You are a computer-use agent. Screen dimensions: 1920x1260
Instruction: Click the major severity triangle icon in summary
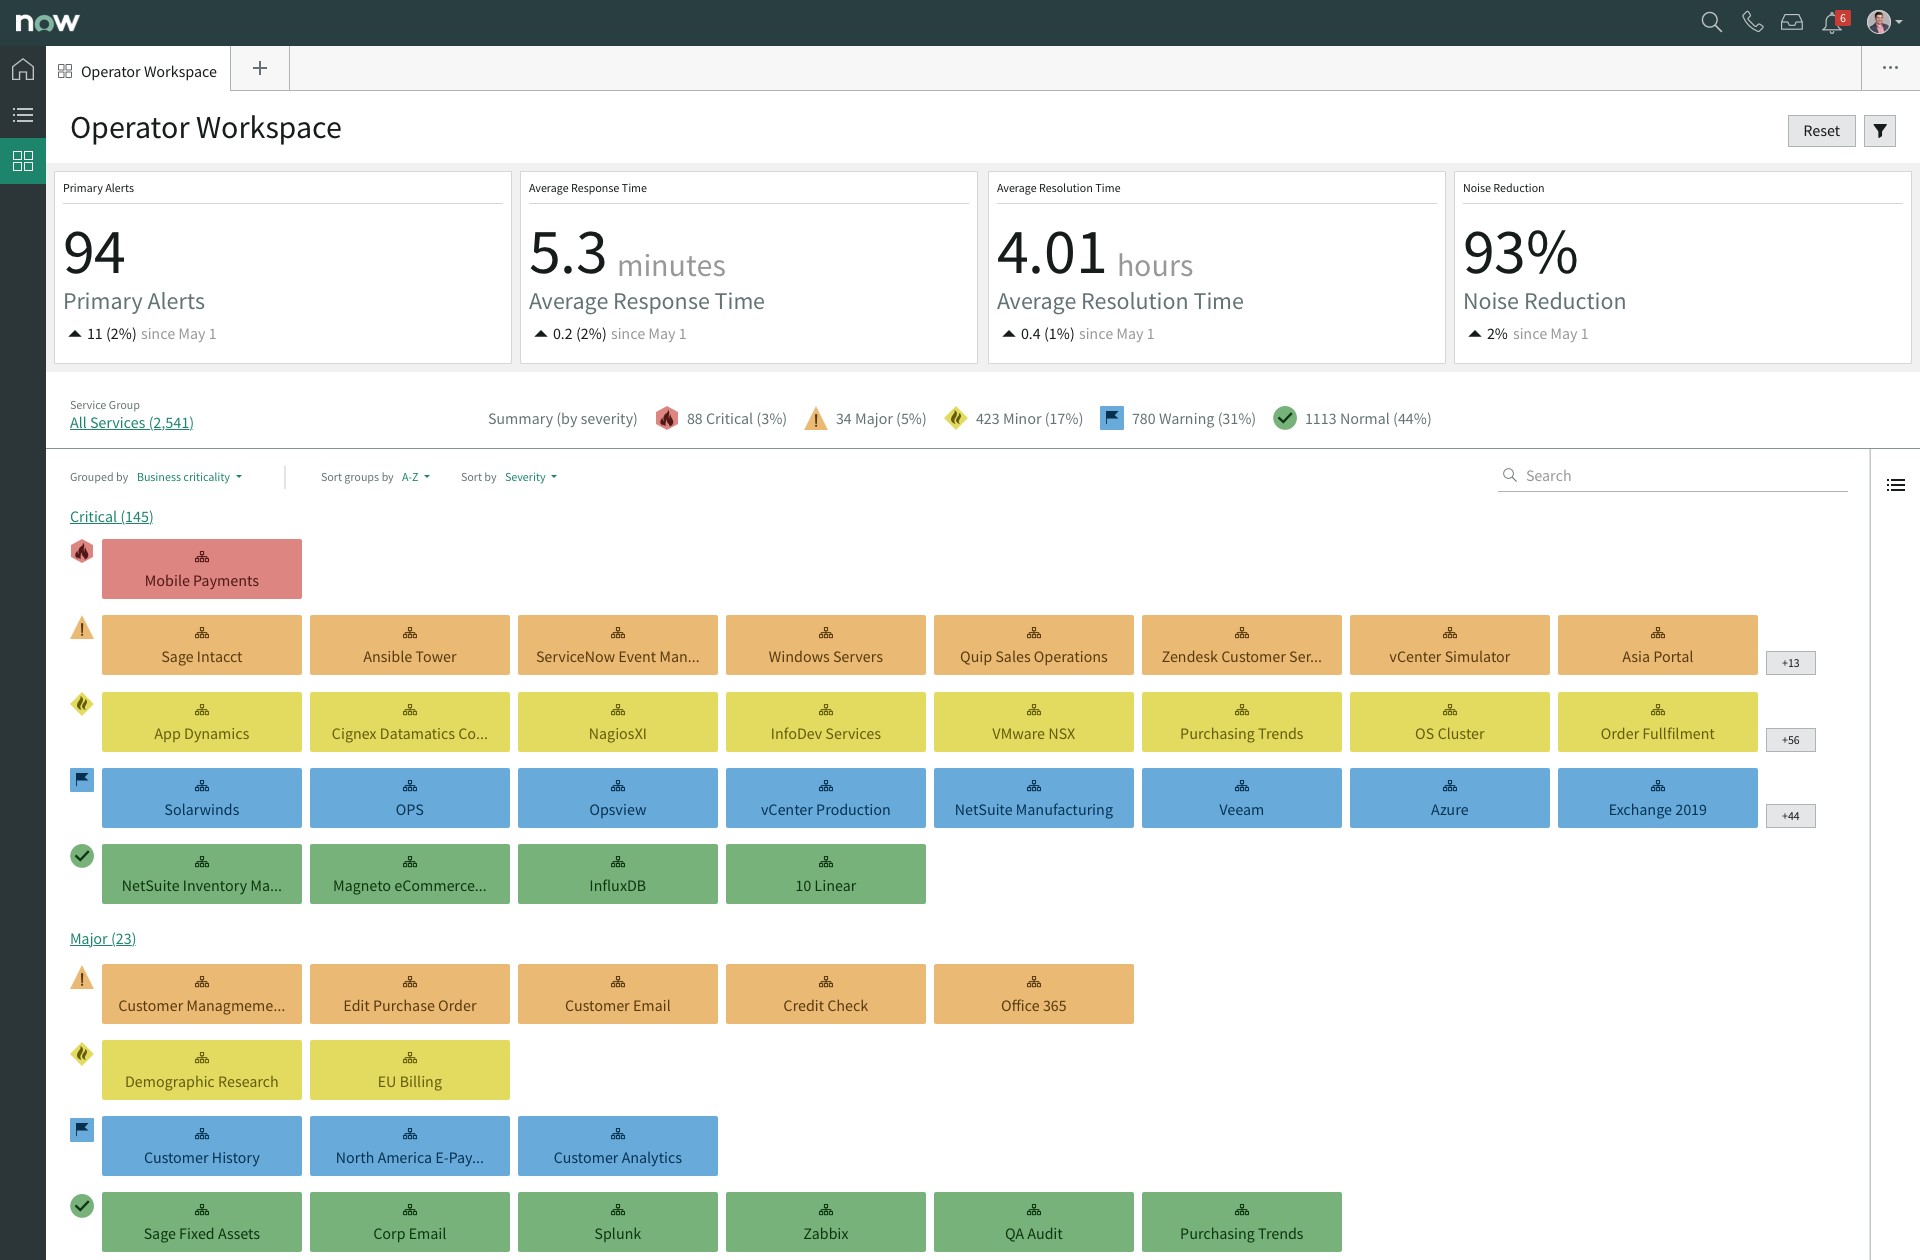point(816,418)
